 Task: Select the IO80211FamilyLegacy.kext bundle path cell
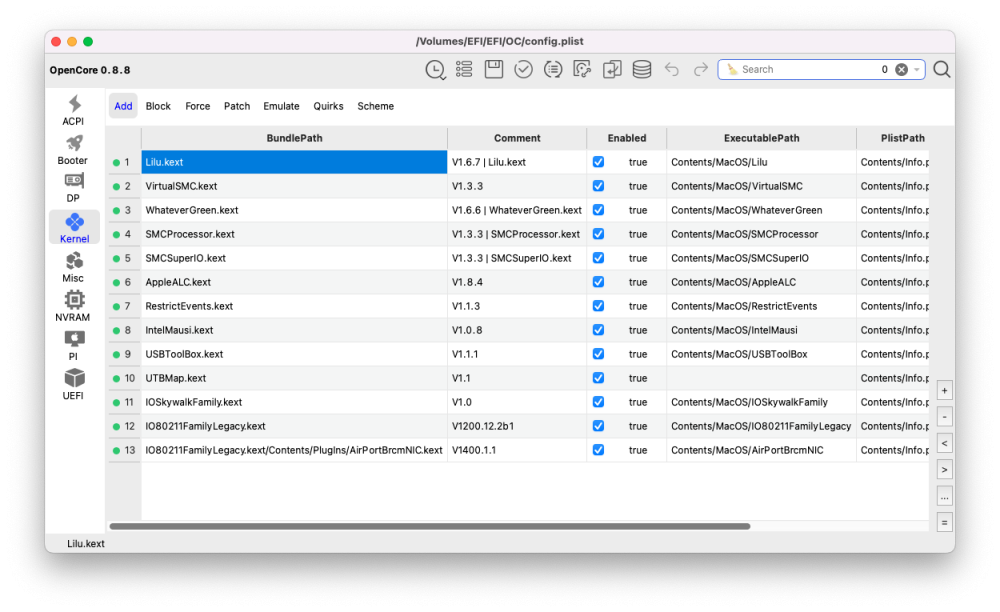coord(294,426)
